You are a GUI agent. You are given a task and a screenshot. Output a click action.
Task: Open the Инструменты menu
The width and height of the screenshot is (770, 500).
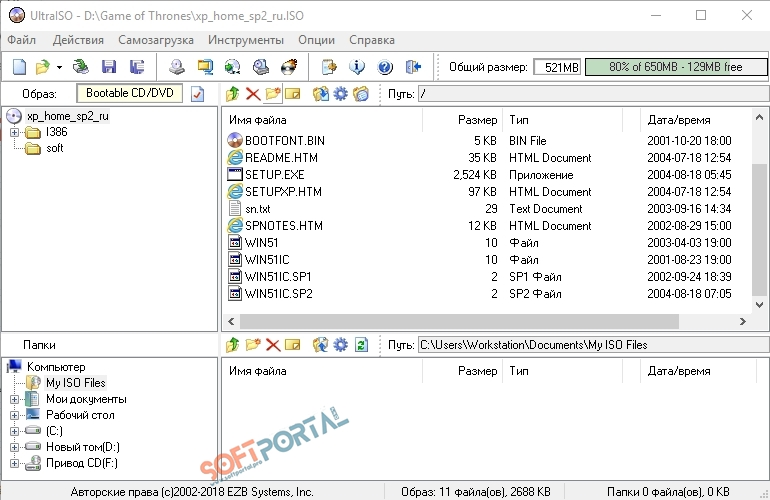point(246,40)
